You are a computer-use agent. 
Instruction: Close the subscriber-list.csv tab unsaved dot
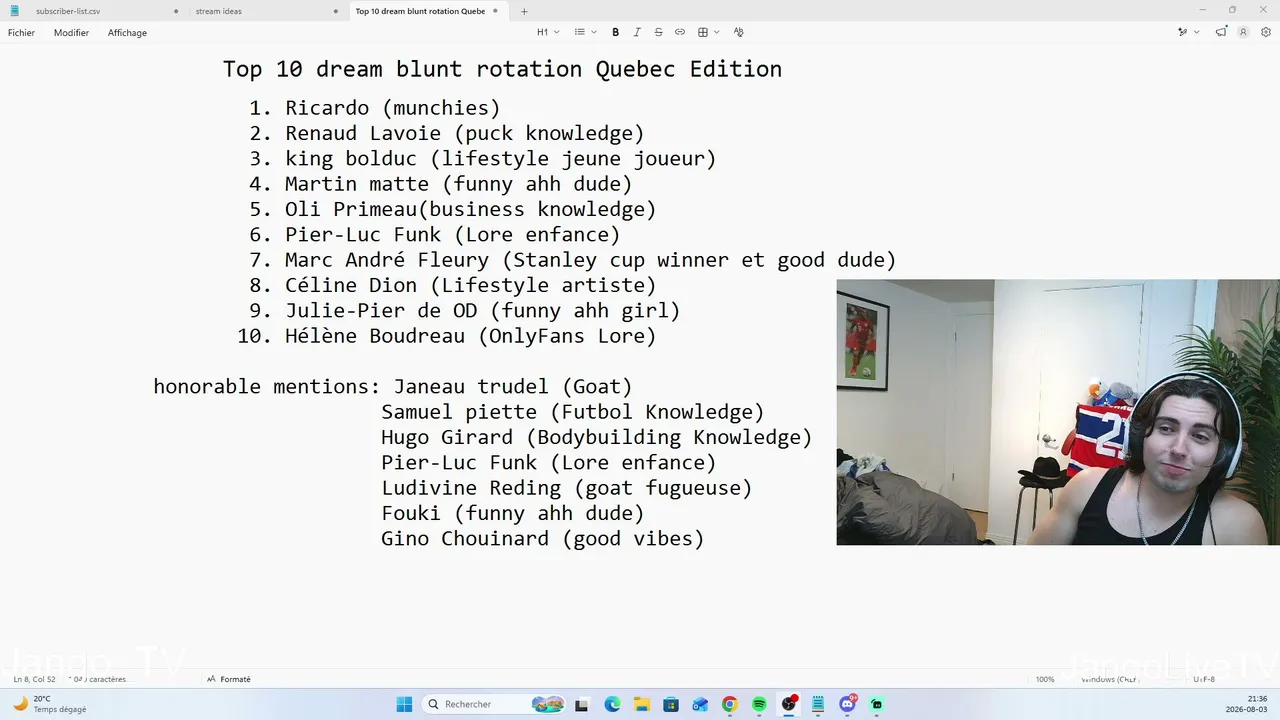click(176, 11)
